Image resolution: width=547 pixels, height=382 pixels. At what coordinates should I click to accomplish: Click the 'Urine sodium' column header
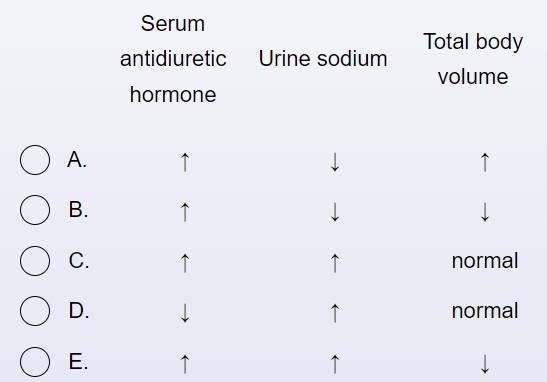pos(323,59)
